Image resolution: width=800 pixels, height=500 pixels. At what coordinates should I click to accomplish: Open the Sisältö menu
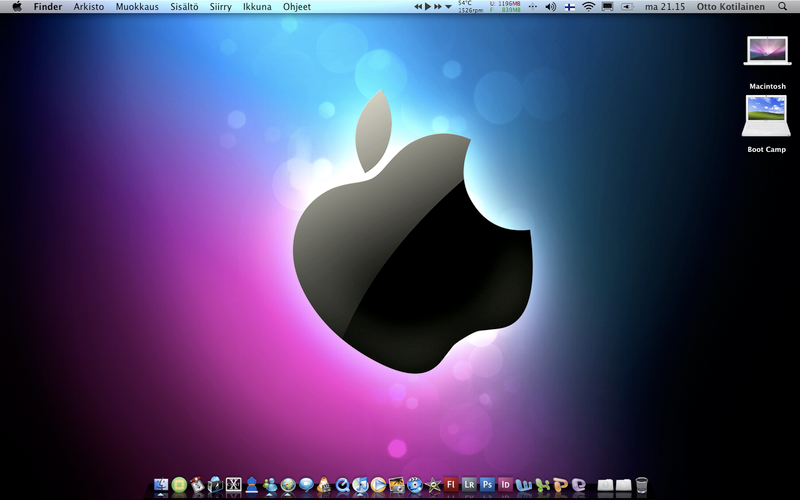click(184, 7)
